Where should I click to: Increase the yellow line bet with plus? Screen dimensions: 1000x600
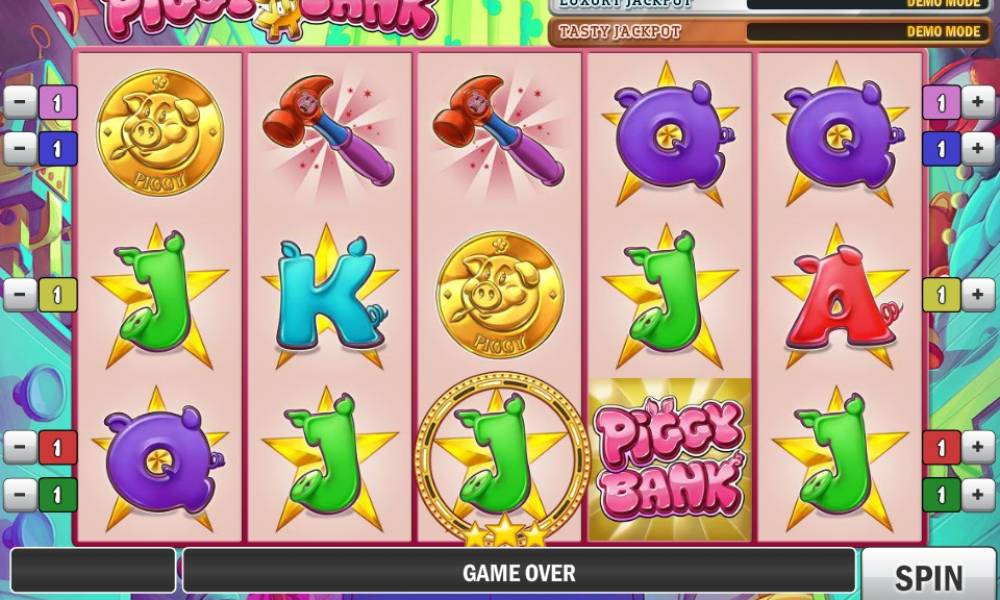click(x=978, y=295)
